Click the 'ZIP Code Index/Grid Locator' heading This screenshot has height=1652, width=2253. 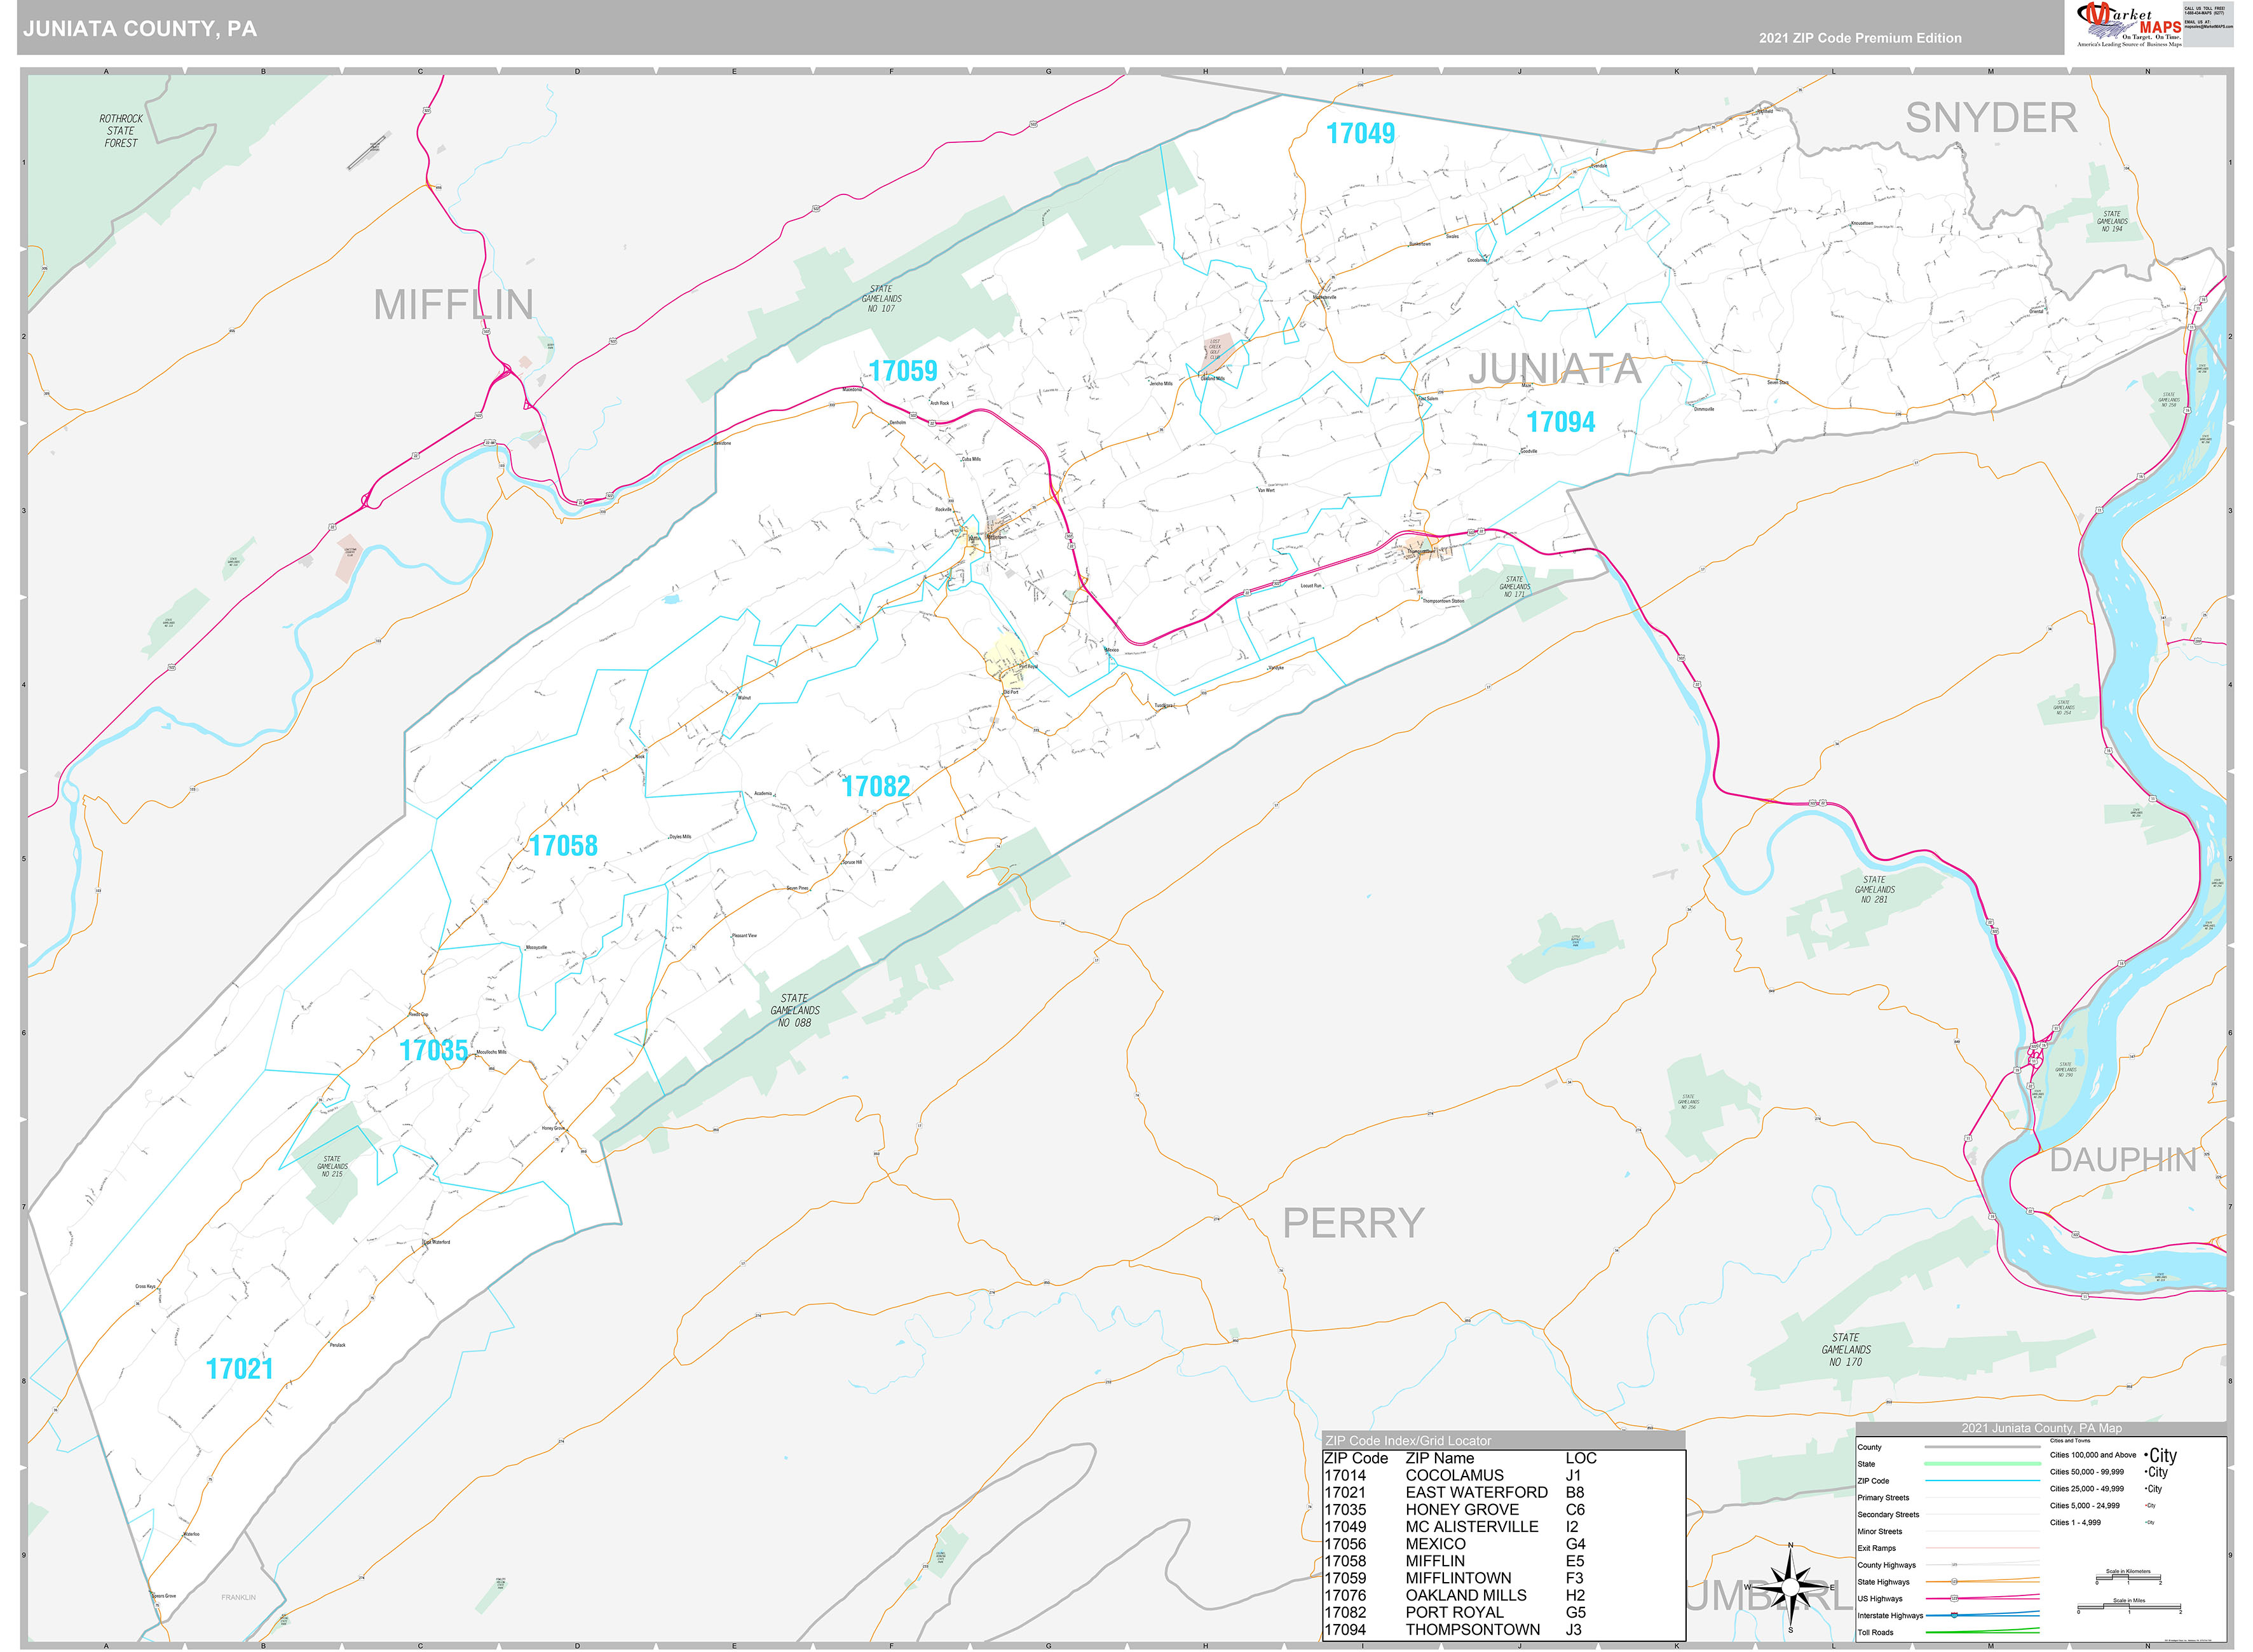[x=1407, y=1441]
